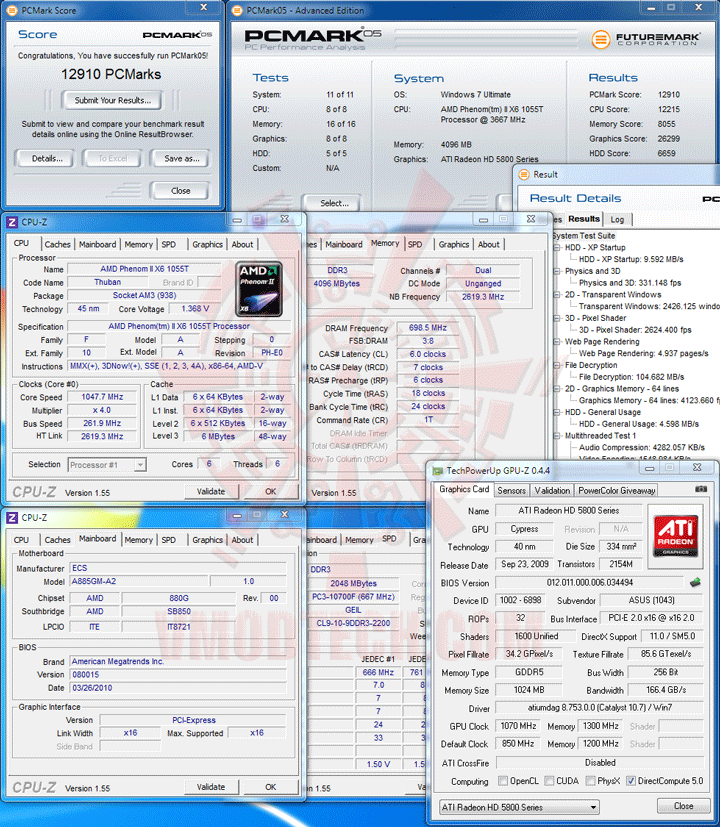The image size is (720, 827).
Task: Click the GPU-Z screenshot camera icon
Action: [x=700, y=489]
